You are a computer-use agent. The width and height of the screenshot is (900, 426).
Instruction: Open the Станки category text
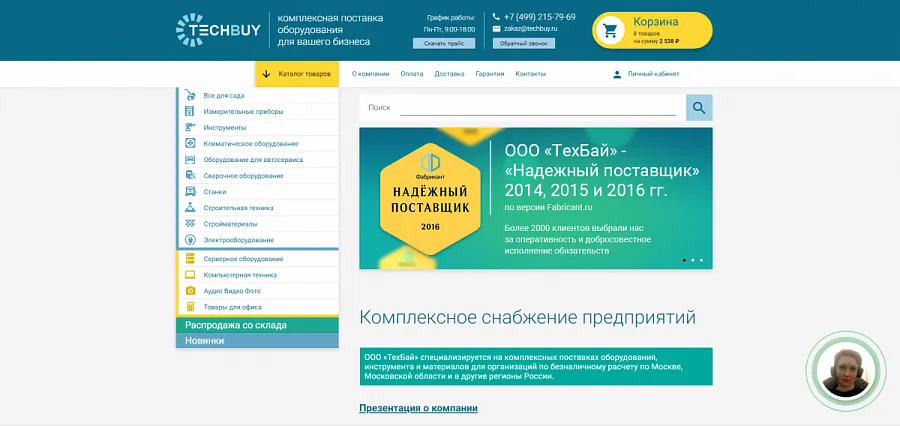coord(215,192)
